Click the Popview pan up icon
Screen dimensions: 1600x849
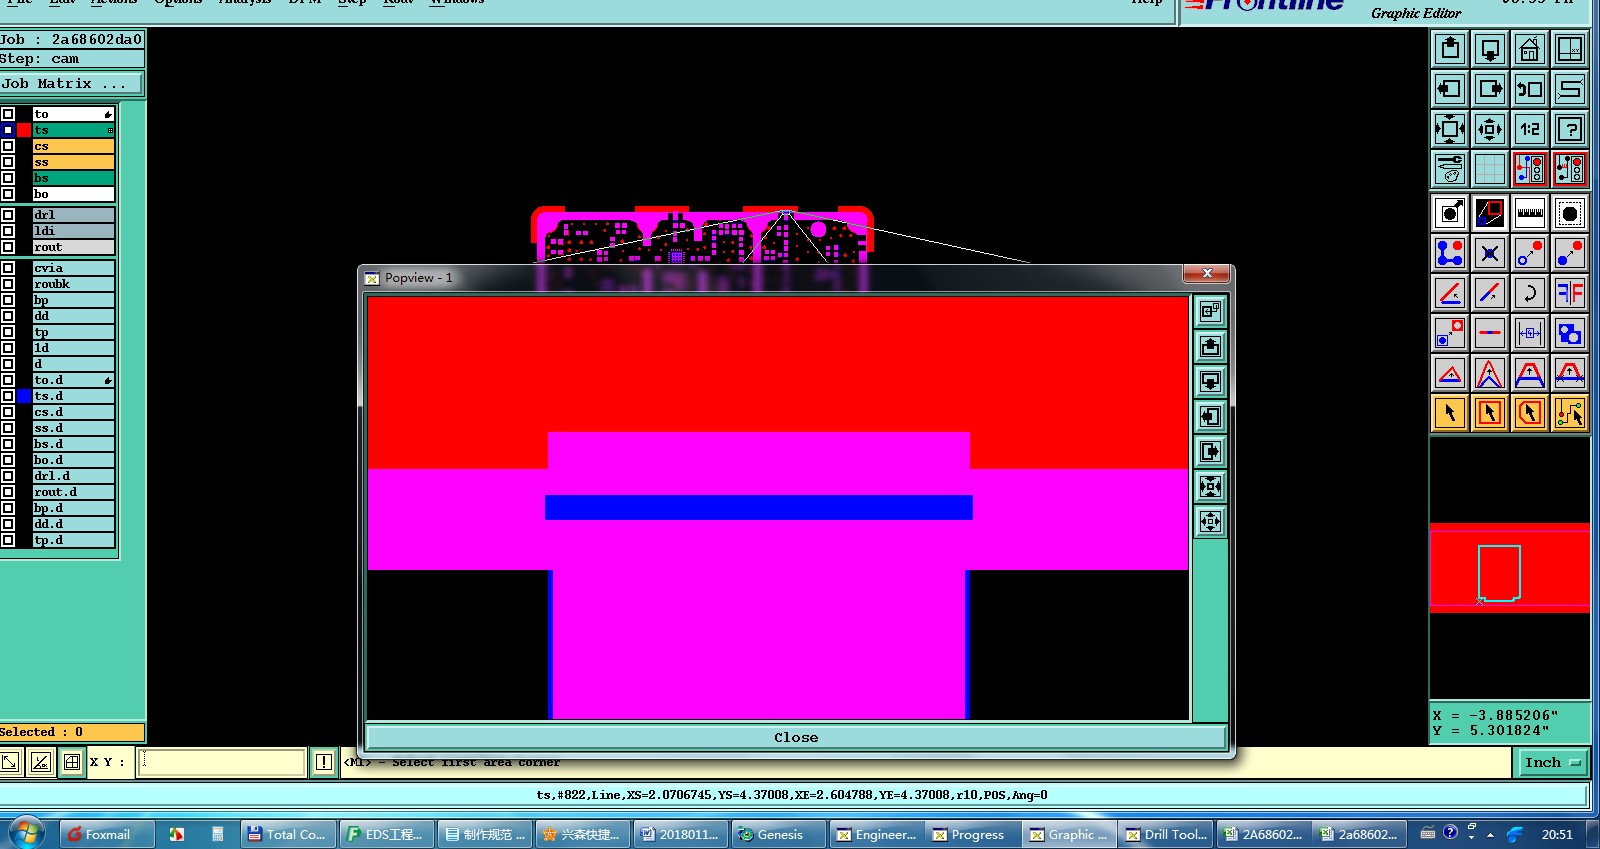click(1210, 347)
